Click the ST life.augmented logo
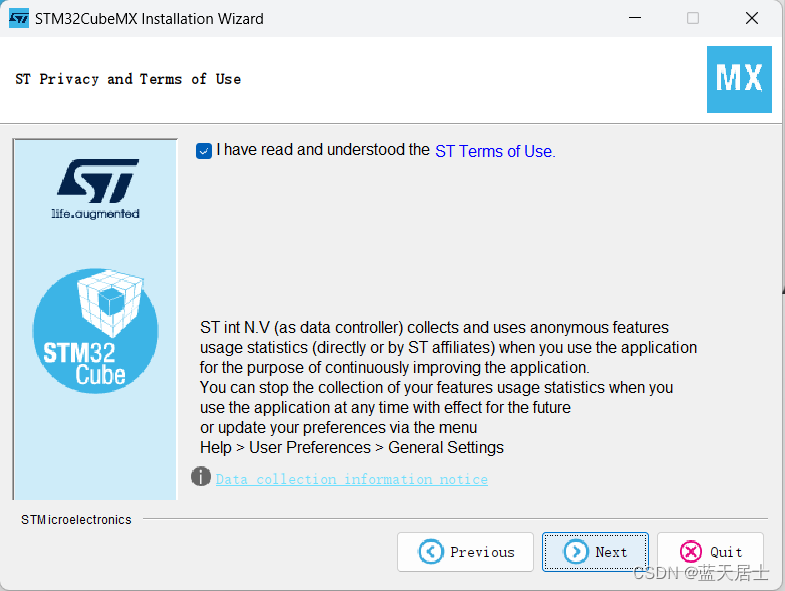Viewport: 785px width, 591px height. click(x=96, y=189)
